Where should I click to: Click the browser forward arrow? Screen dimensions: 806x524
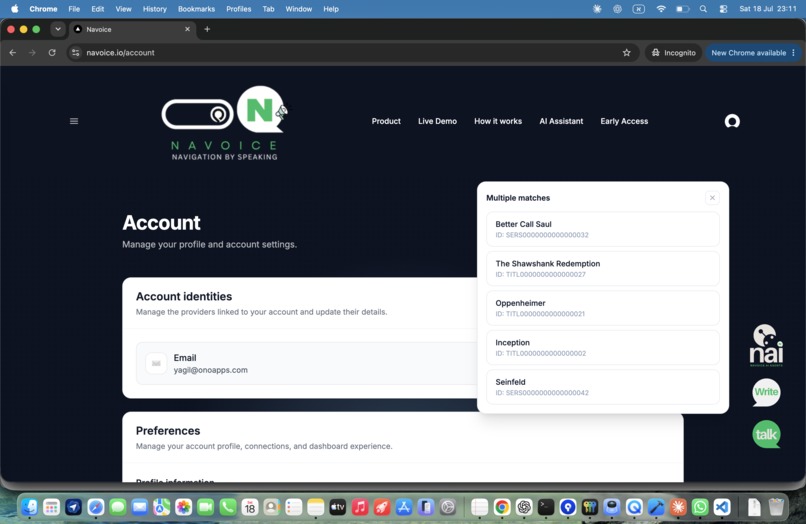coord(32,52)
